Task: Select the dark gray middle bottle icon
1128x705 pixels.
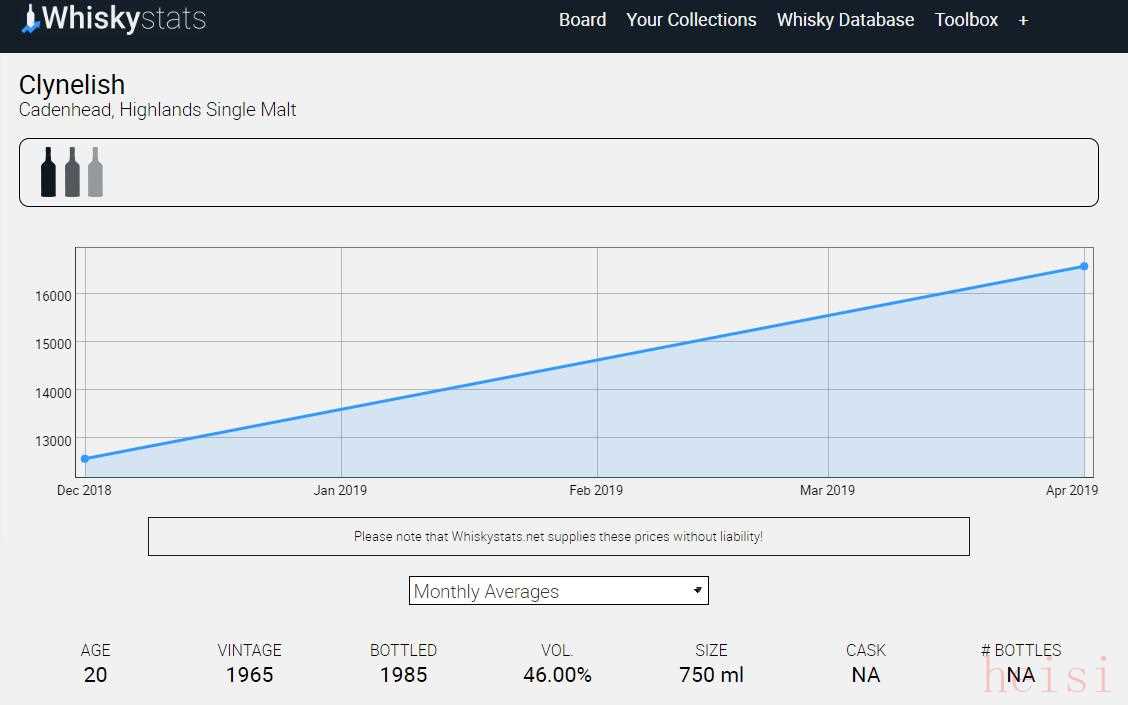Action: click(x=72, y=172)
